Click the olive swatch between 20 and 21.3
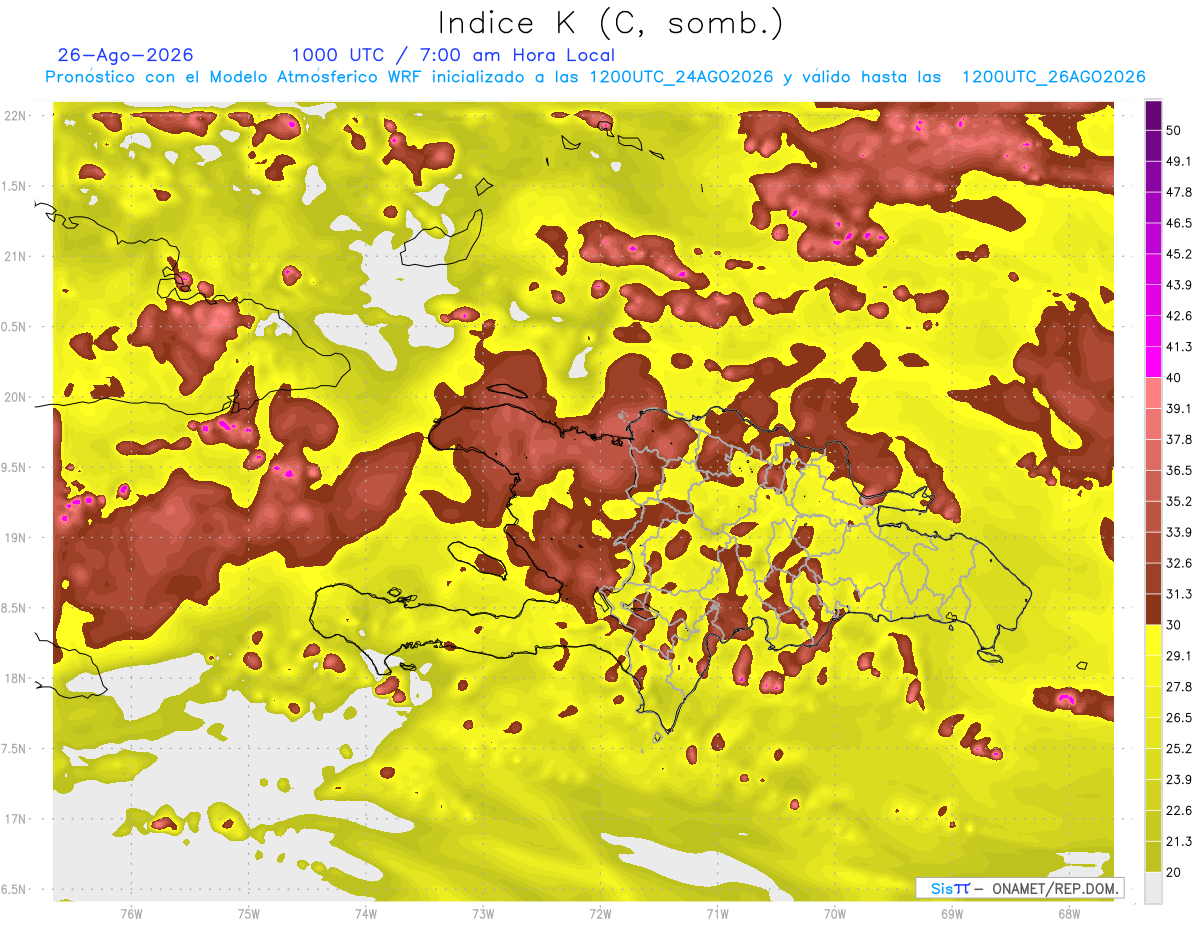1200x927 pixels. pyautogui.click(x=1154, y=856)
